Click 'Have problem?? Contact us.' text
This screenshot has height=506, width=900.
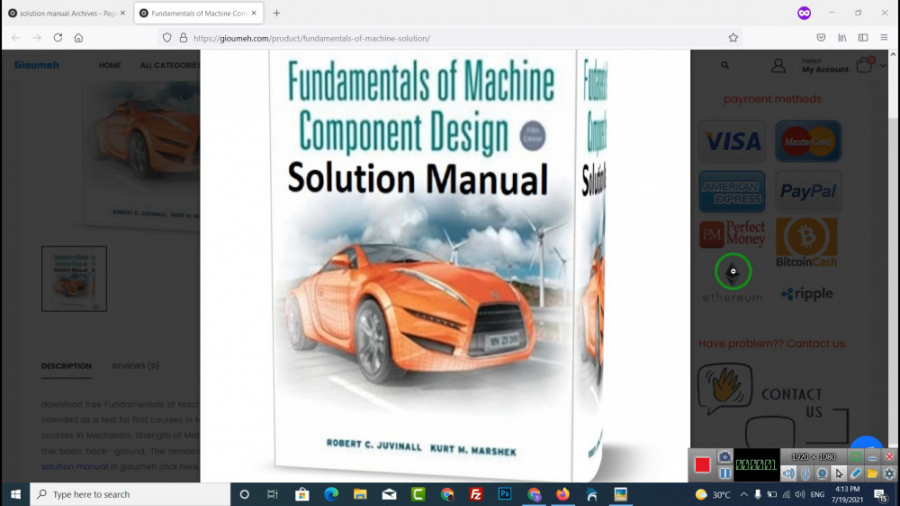[x=772, y=344]
